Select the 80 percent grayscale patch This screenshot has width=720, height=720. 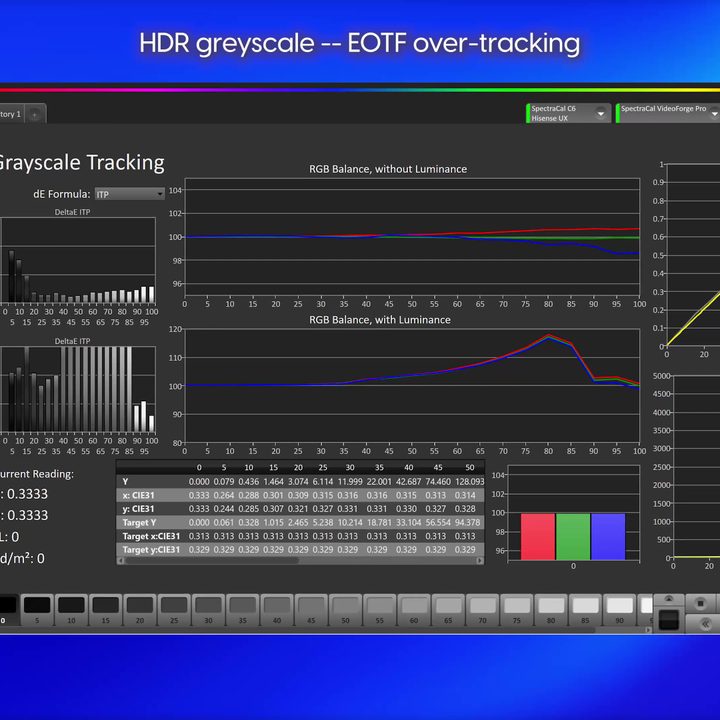point(551,609)
